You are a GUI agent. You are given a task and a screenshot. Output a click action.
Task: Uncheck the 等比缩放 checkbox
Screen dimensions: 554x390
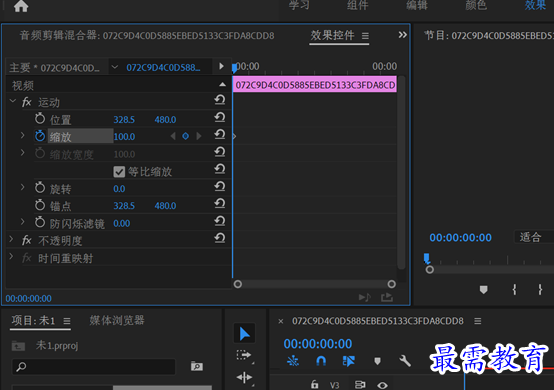click(119, 172)
